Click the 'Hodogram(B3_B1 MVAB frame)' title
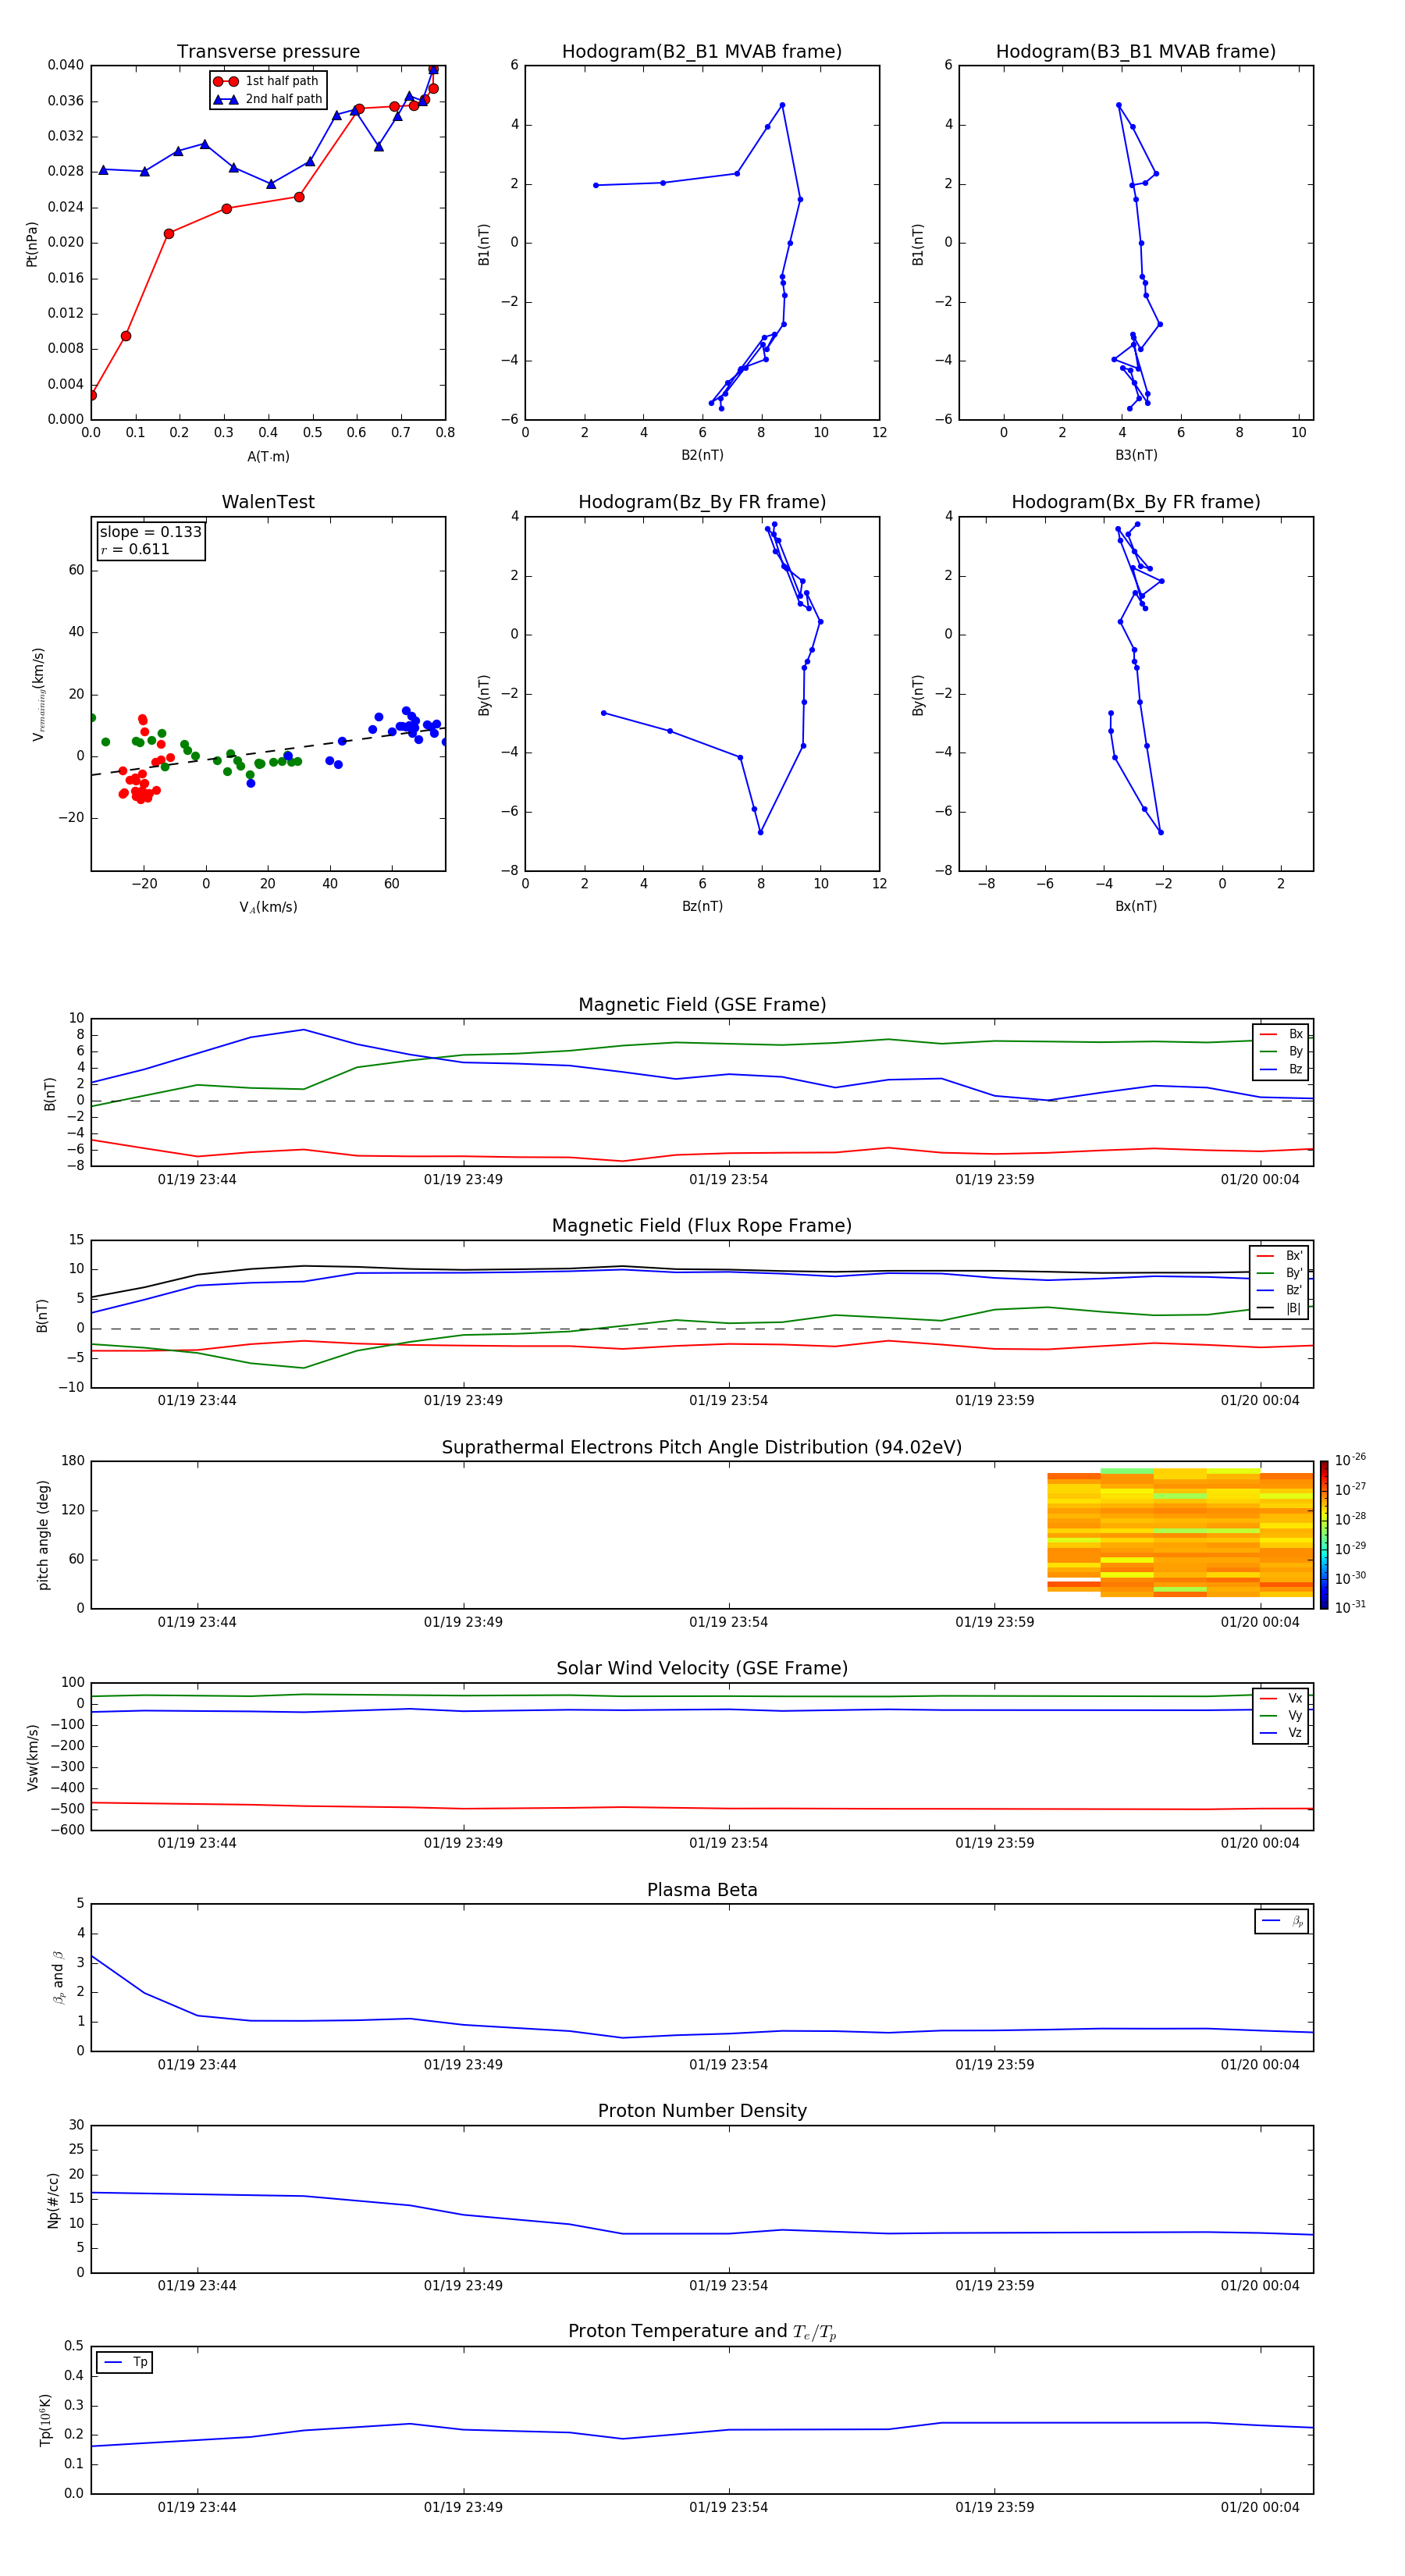1405x2576 pixels. 1136,52
